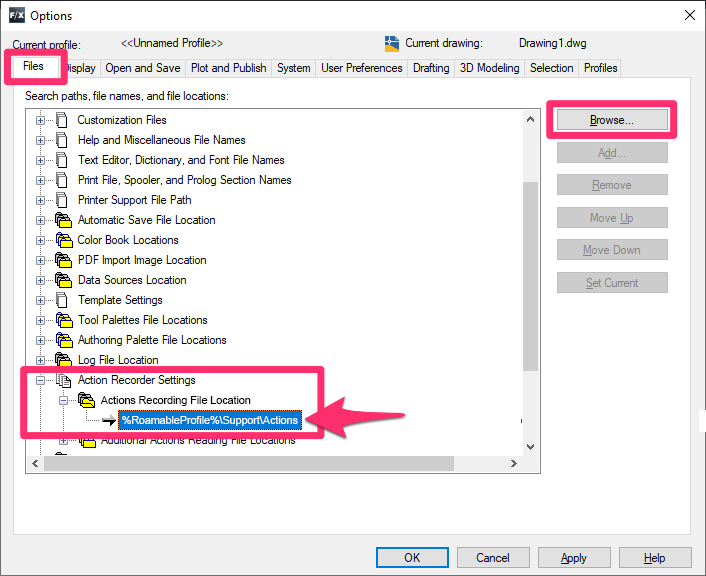Open the User Preferences tab
The image size is (706, 576).
click(x=362, y=68)
